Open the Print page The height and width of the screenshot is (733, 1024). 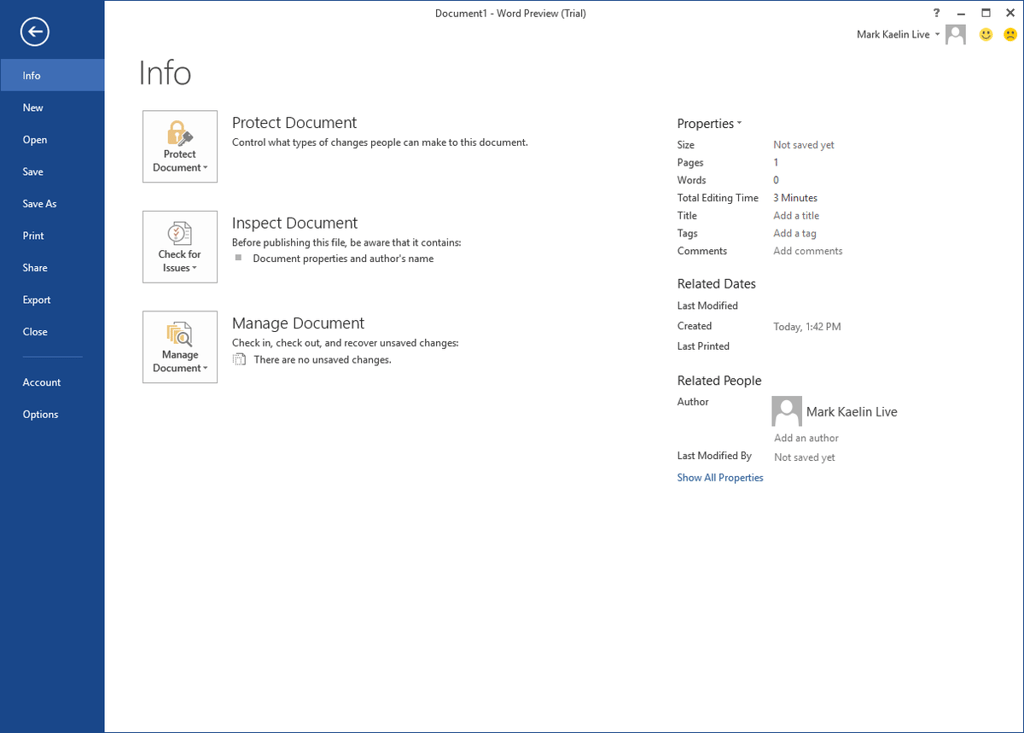tap(52, 235)
